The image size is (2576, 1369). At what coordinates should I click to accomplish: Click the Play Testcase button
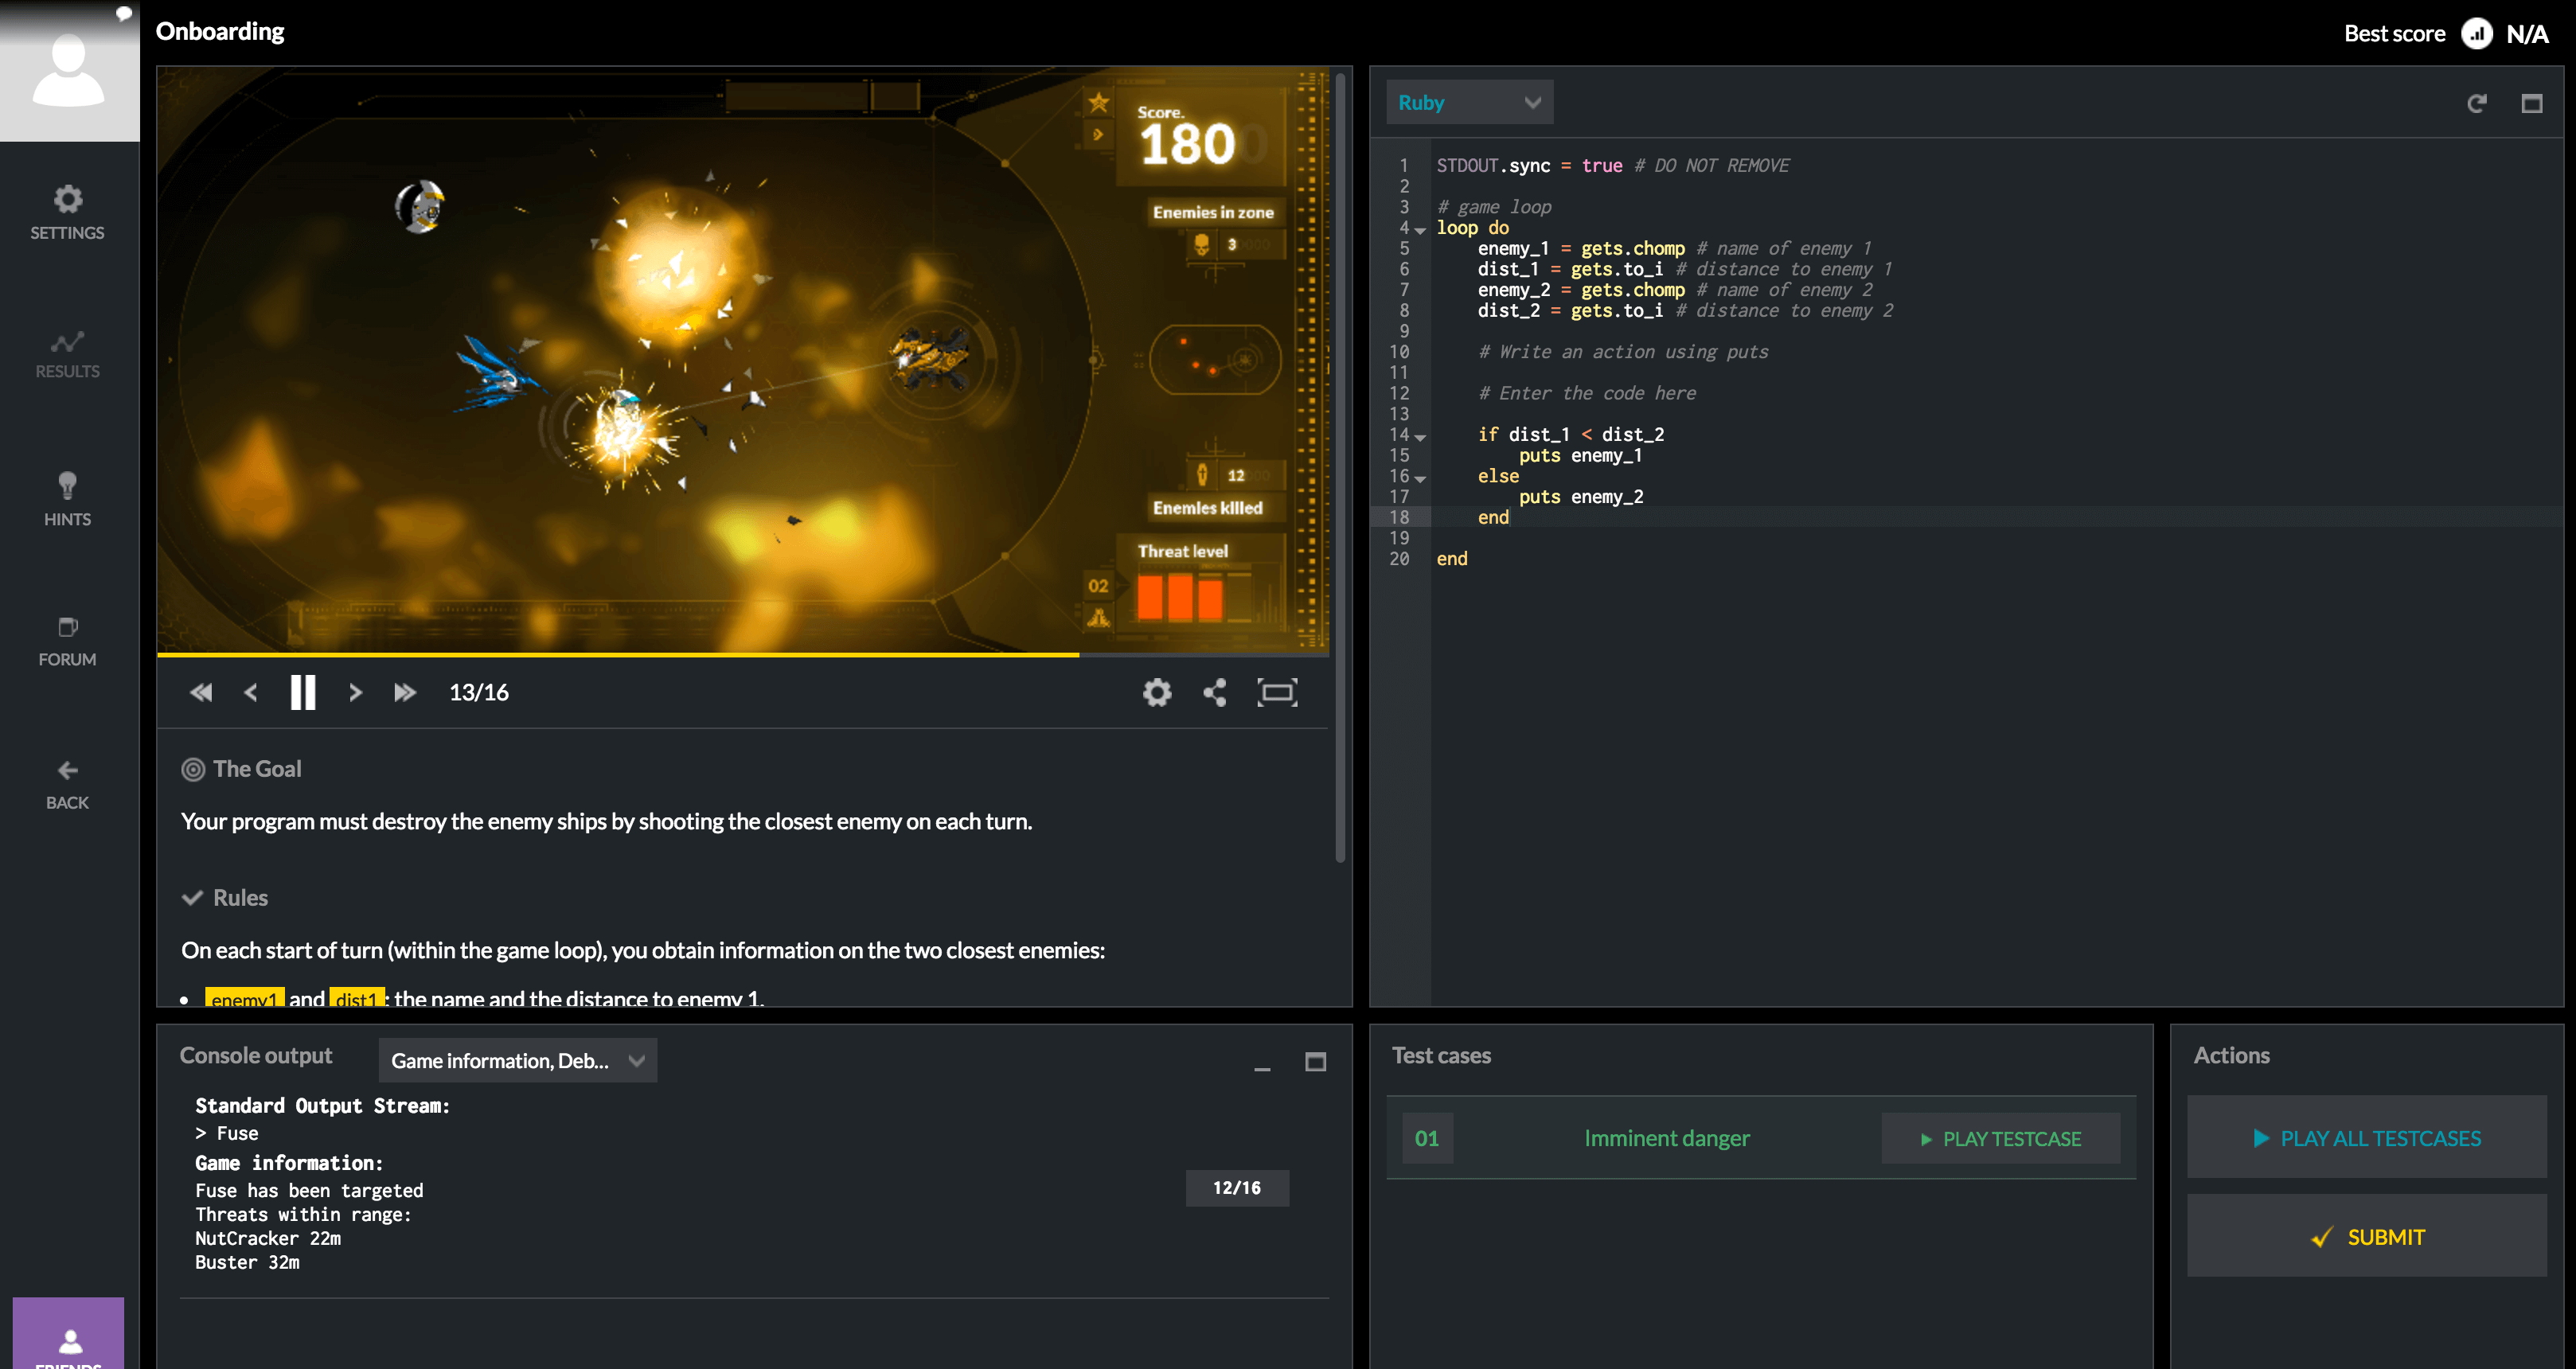point(2000,1139)
